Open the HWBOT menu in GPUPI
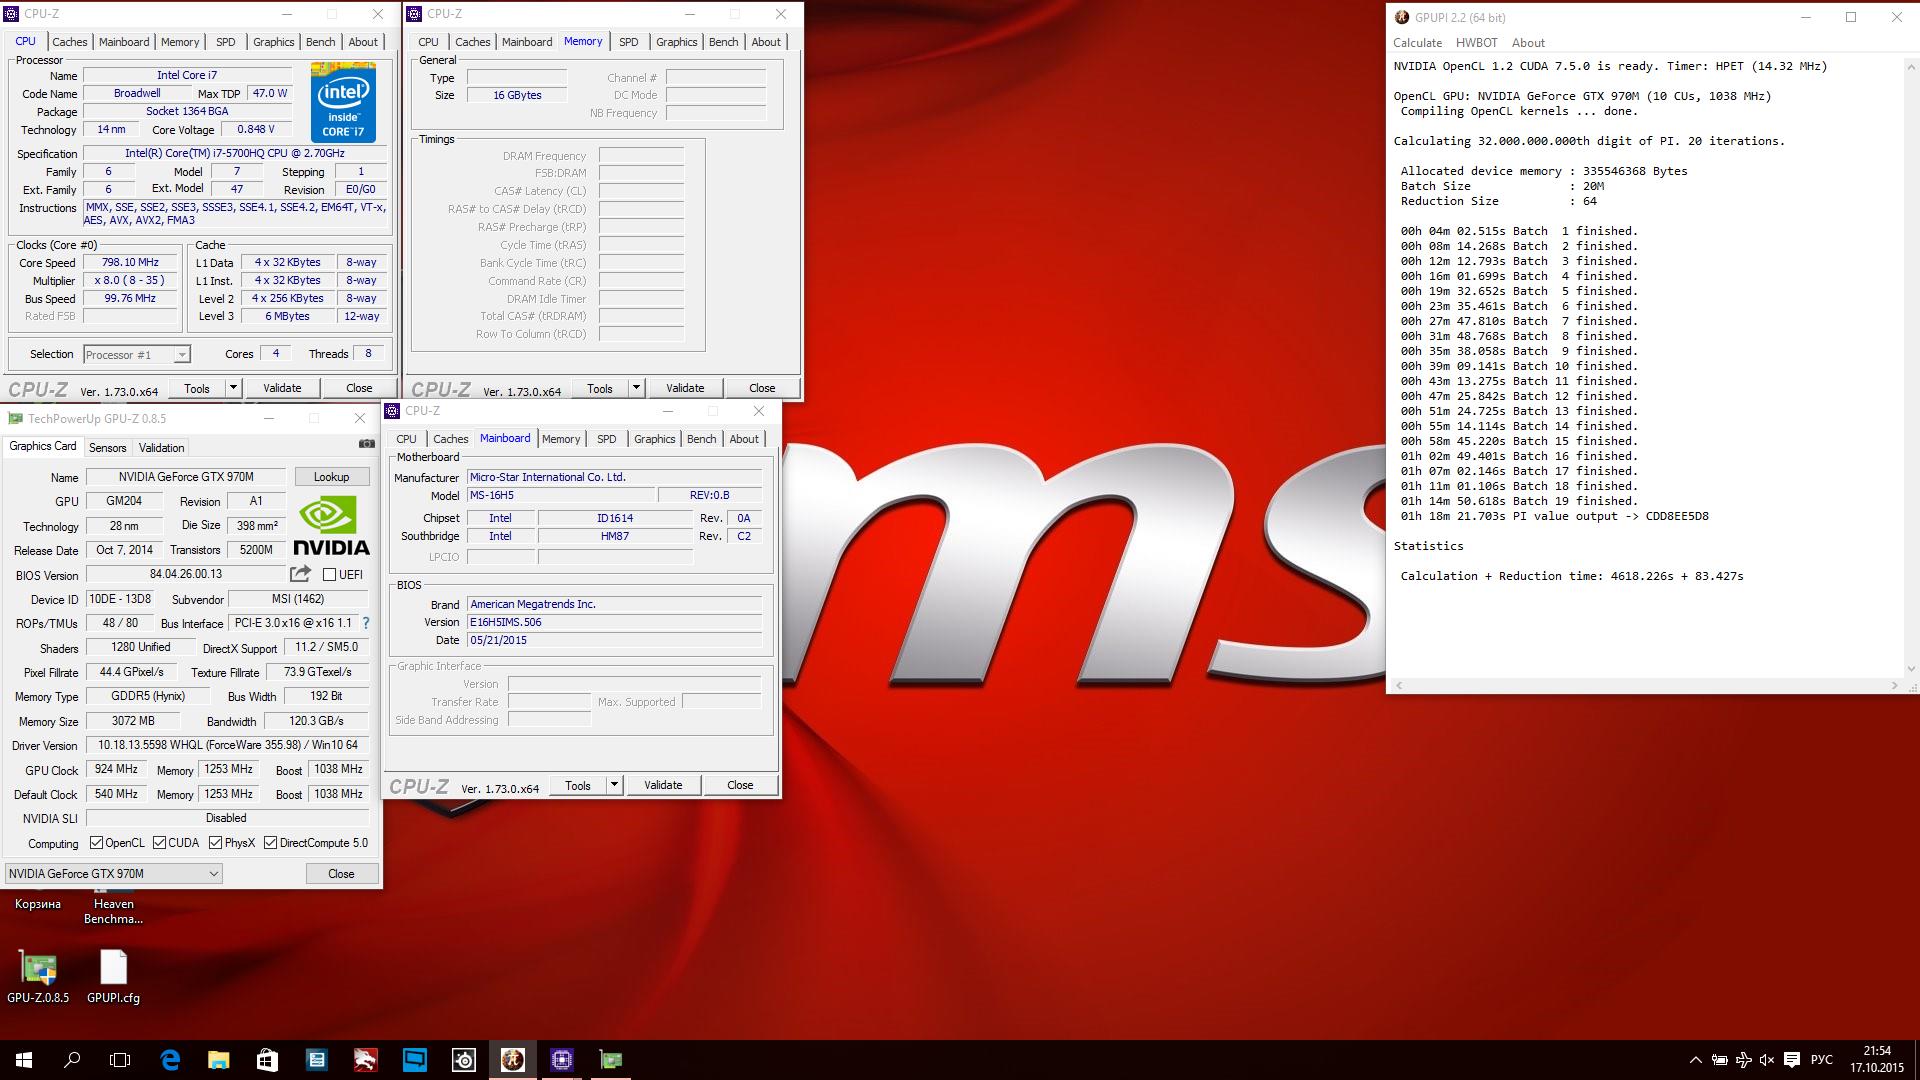 (x=1476, y=43)
